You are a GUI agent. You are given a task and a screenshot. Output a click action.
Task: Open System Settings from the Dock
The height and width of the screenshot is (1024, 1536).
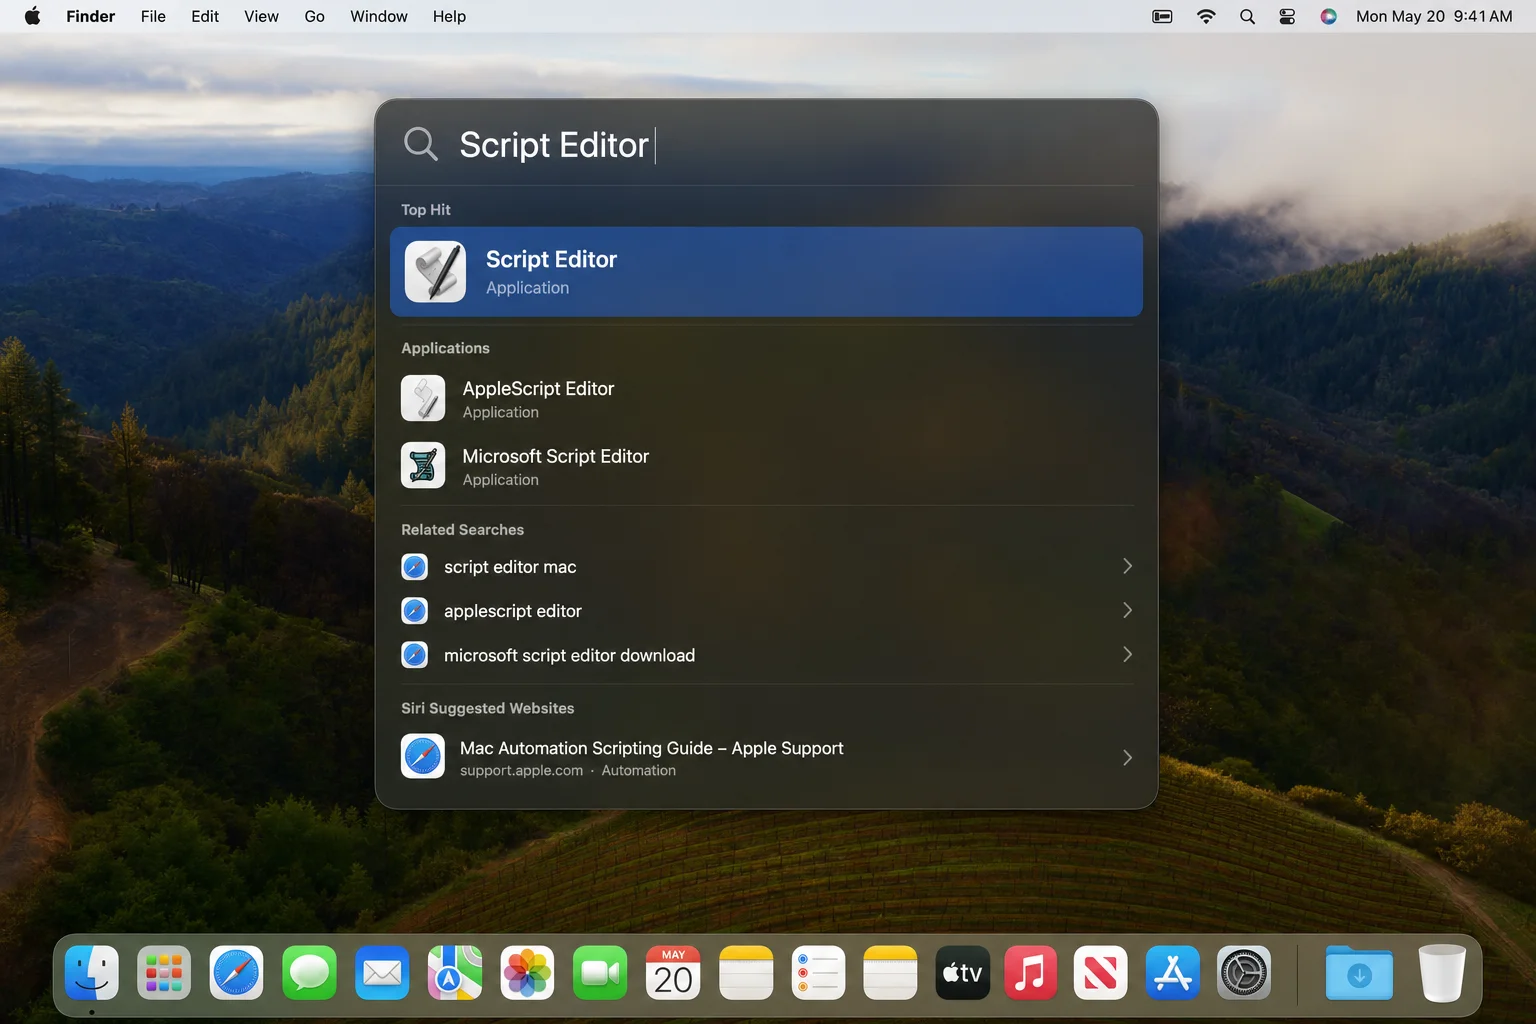click(1244, 973)
